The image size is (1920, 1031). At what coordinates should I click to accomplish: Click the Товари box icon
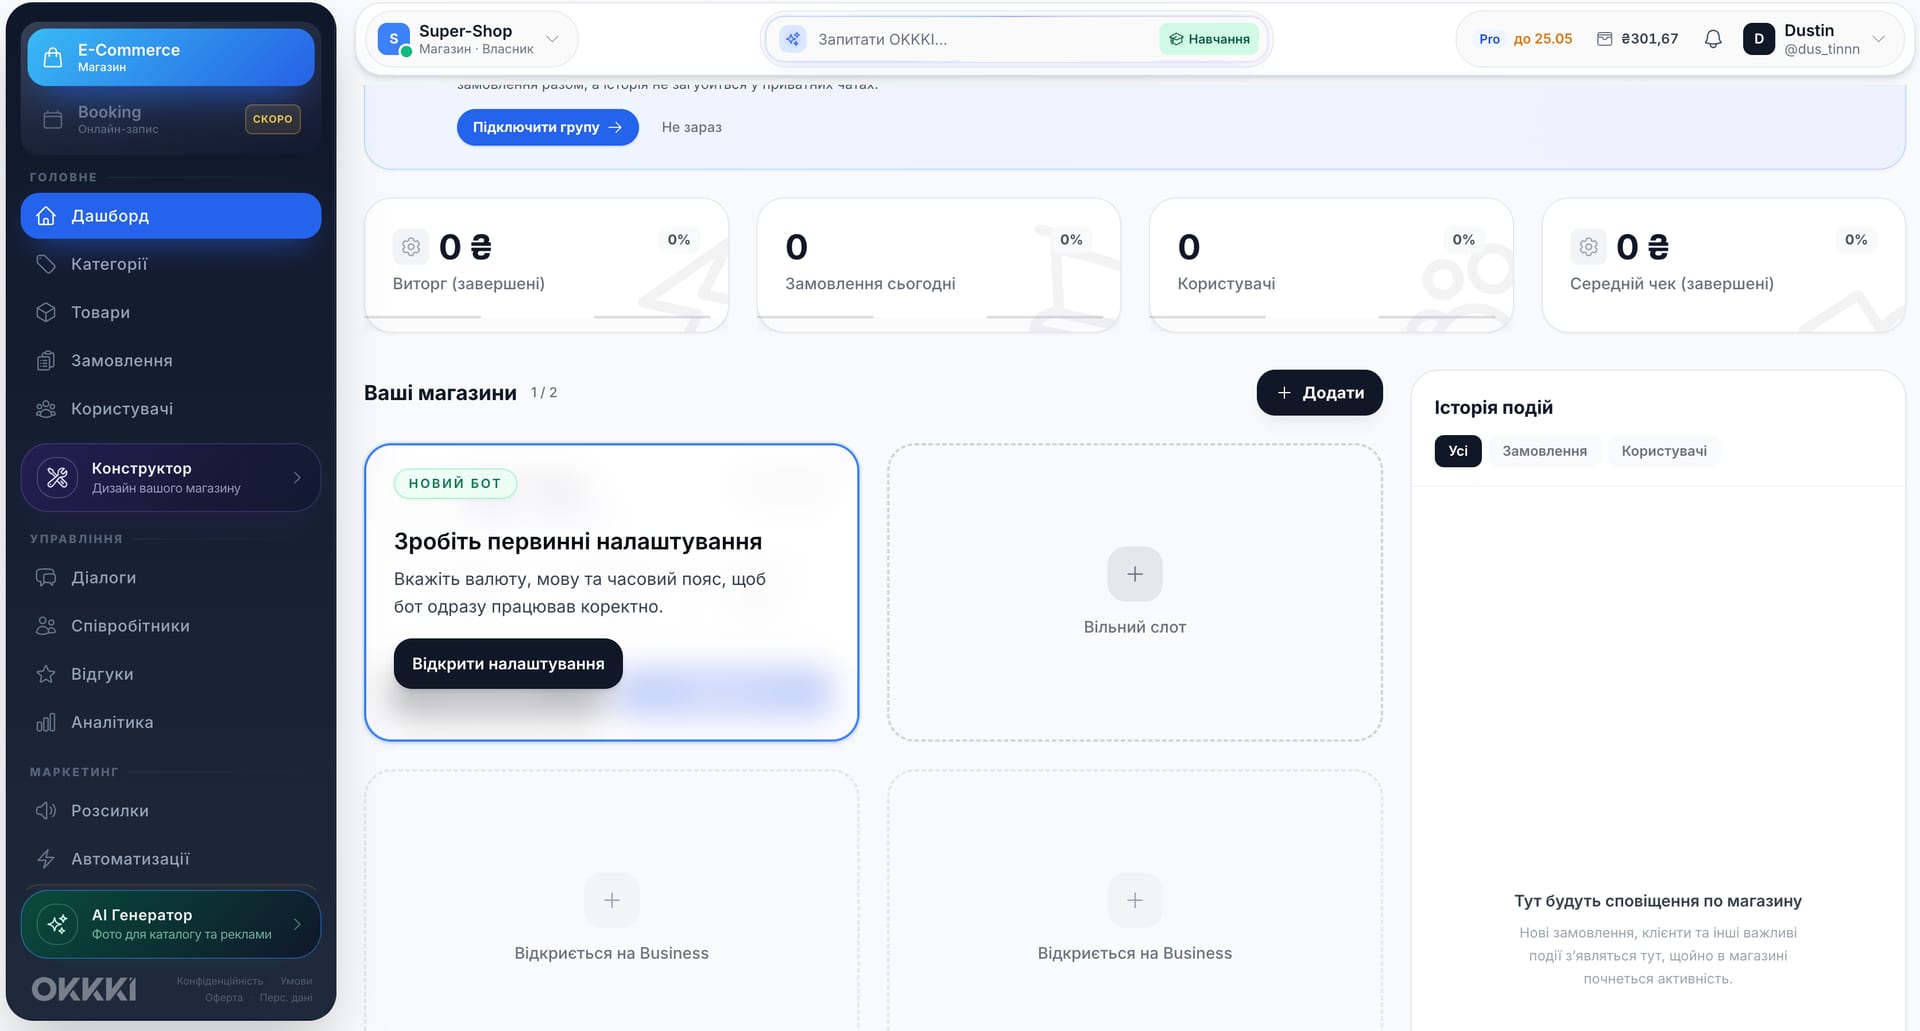[x=46, y=312]
